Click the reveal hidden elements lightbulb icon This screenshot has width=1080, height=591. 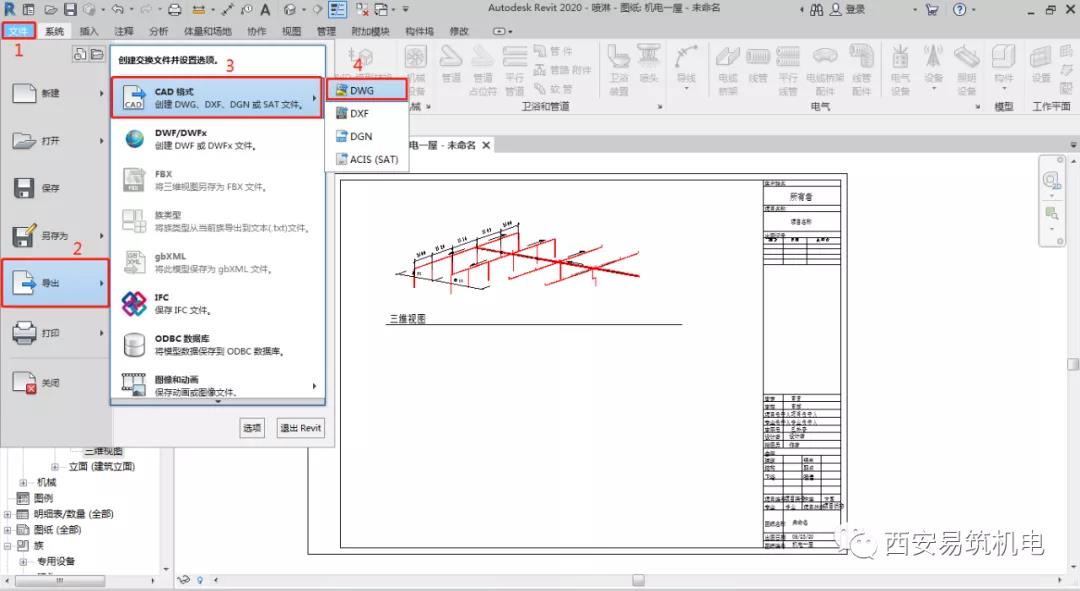click(200, 580)
